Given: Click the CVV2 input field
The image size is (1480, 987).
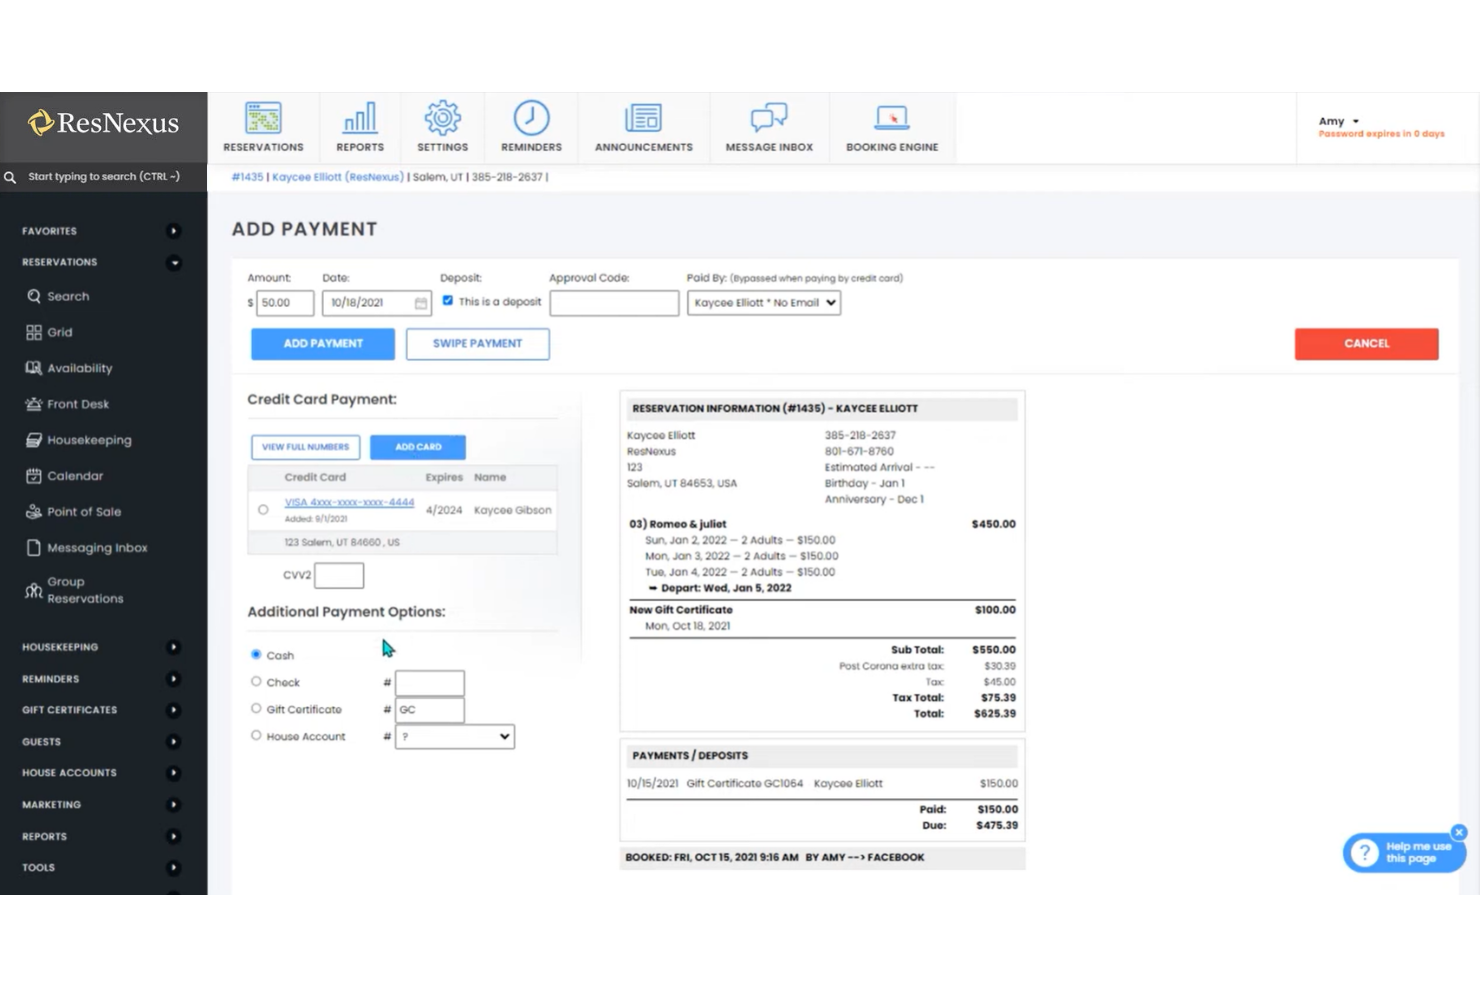Looking at the screenshot, I should pyautogui.click(x=338, y=575).
